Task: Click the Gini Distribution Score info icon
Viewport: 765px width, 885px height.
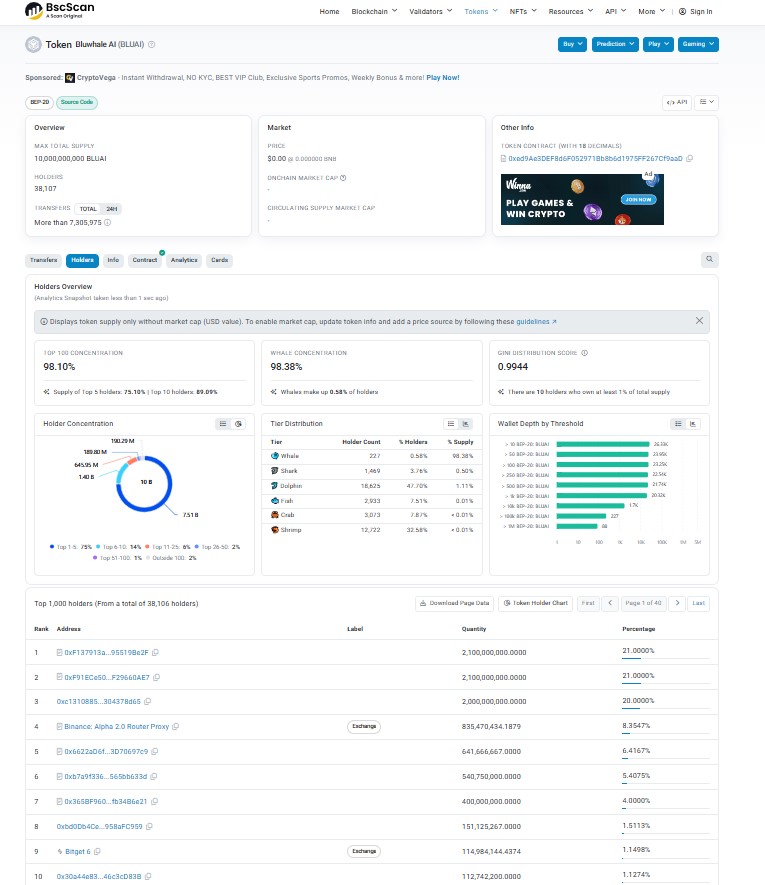Action: 584,353
